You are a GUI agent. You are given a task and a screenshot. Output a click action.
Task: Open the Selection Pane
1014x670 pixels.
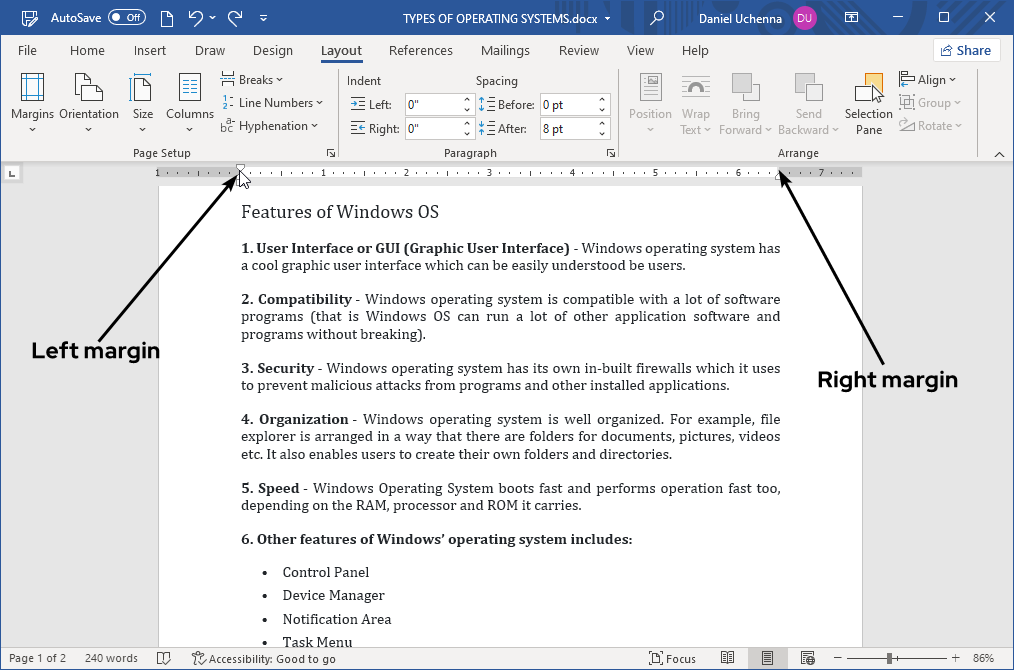click(x=868, y=103)
